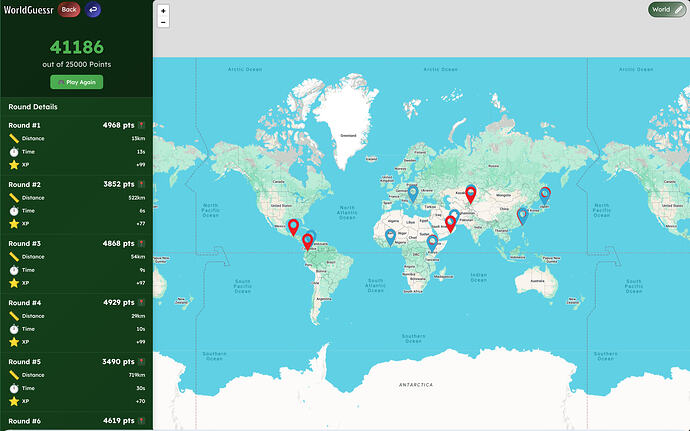This screenshot has width=690, height=431.
Task: Click the 54km distance value
Action: click(x=138, y=257)
